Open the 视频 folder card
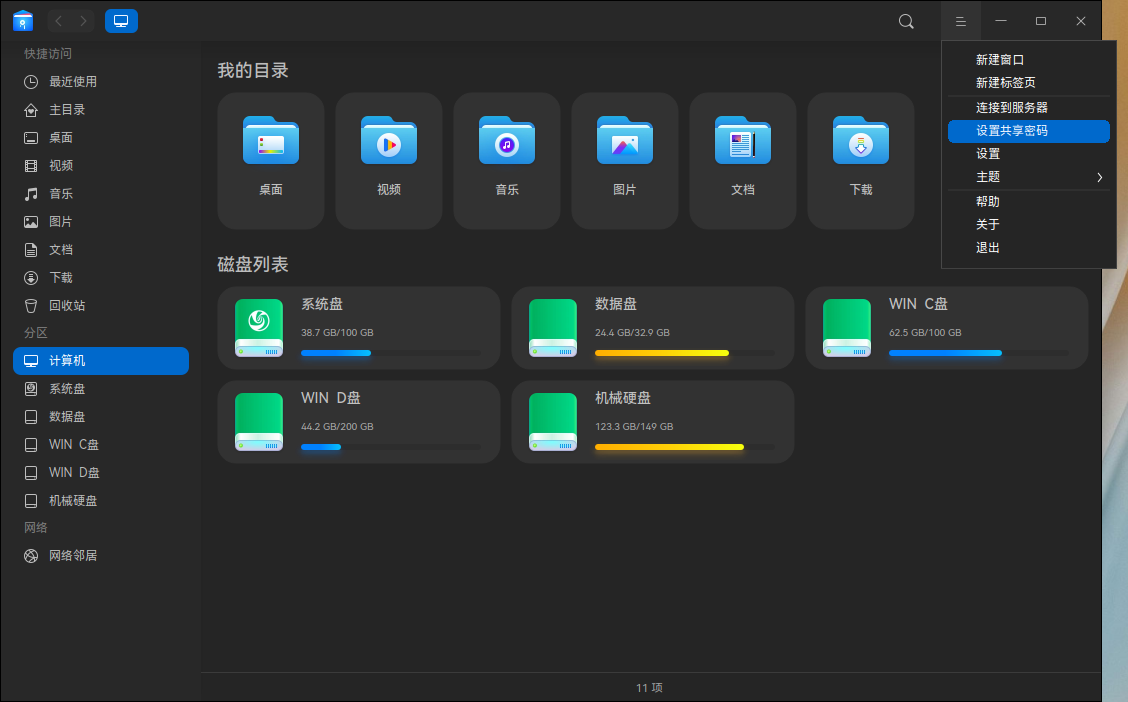Viewport: 1128px width, 702px height. pos(388,160)
